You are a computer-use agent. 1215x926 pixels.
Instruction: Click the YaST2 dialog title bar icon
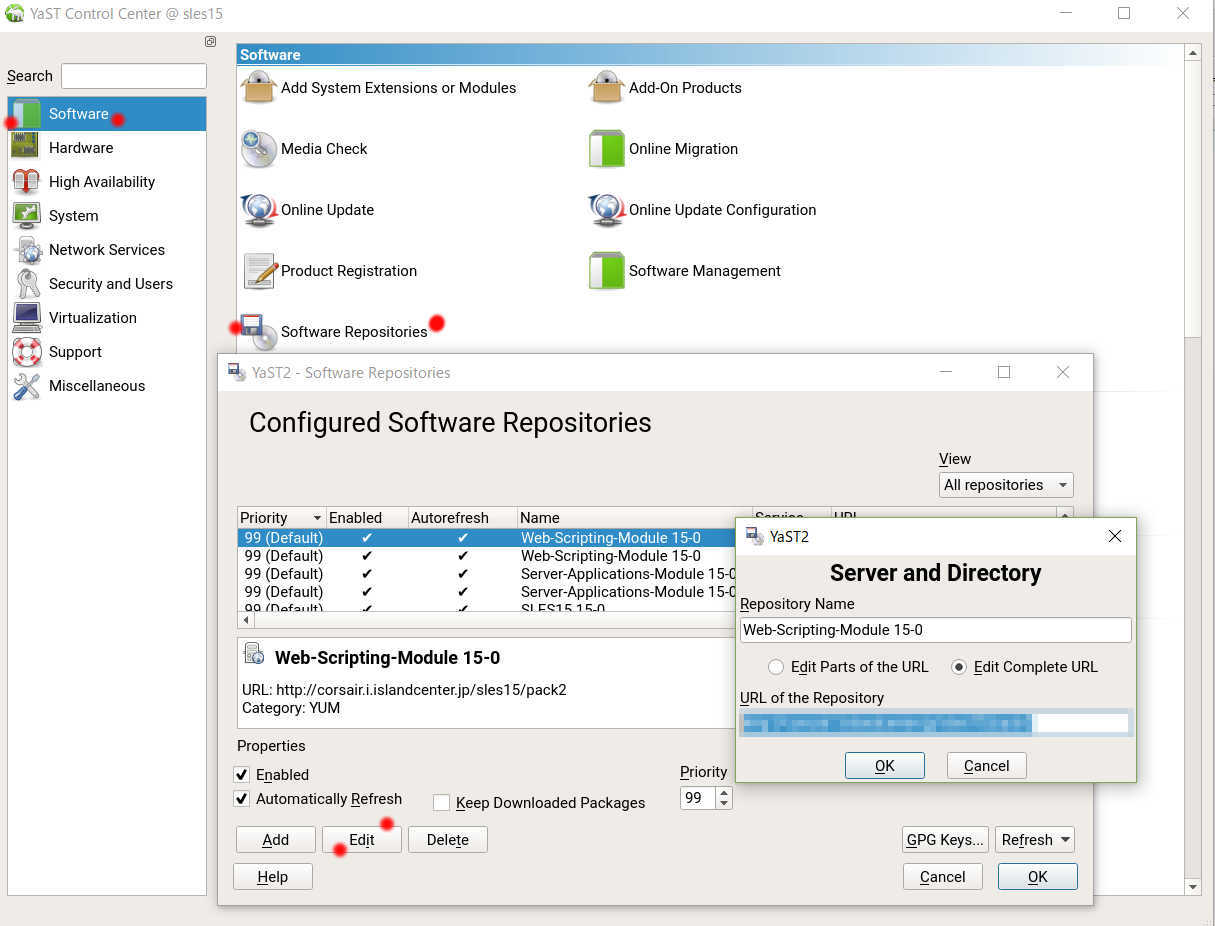pyautogui.click(x=754, y=536)
